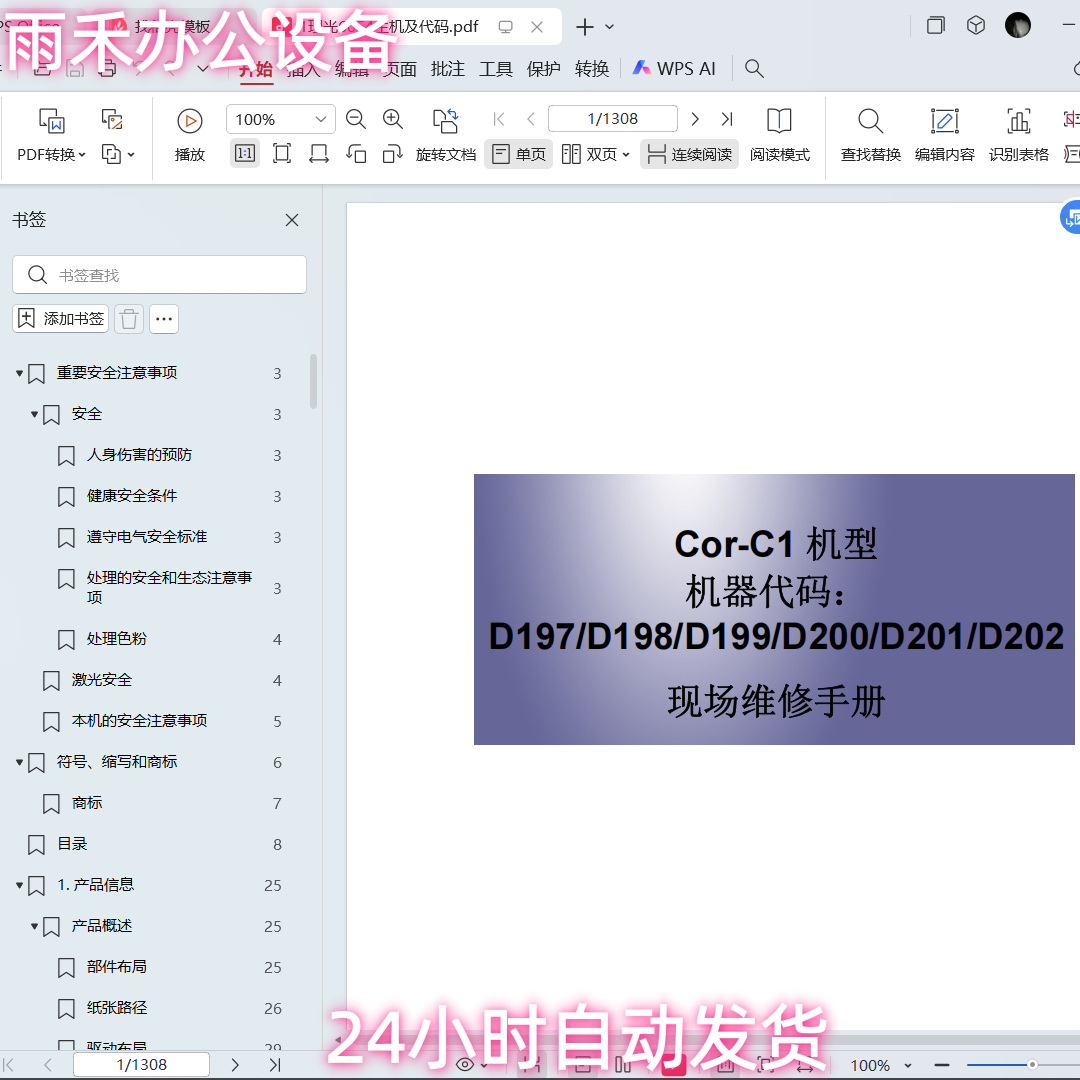Jump to last page in toolbar
This screenshot has height=1080, width=1080.
pyautogui.click(x=727, y=119)
